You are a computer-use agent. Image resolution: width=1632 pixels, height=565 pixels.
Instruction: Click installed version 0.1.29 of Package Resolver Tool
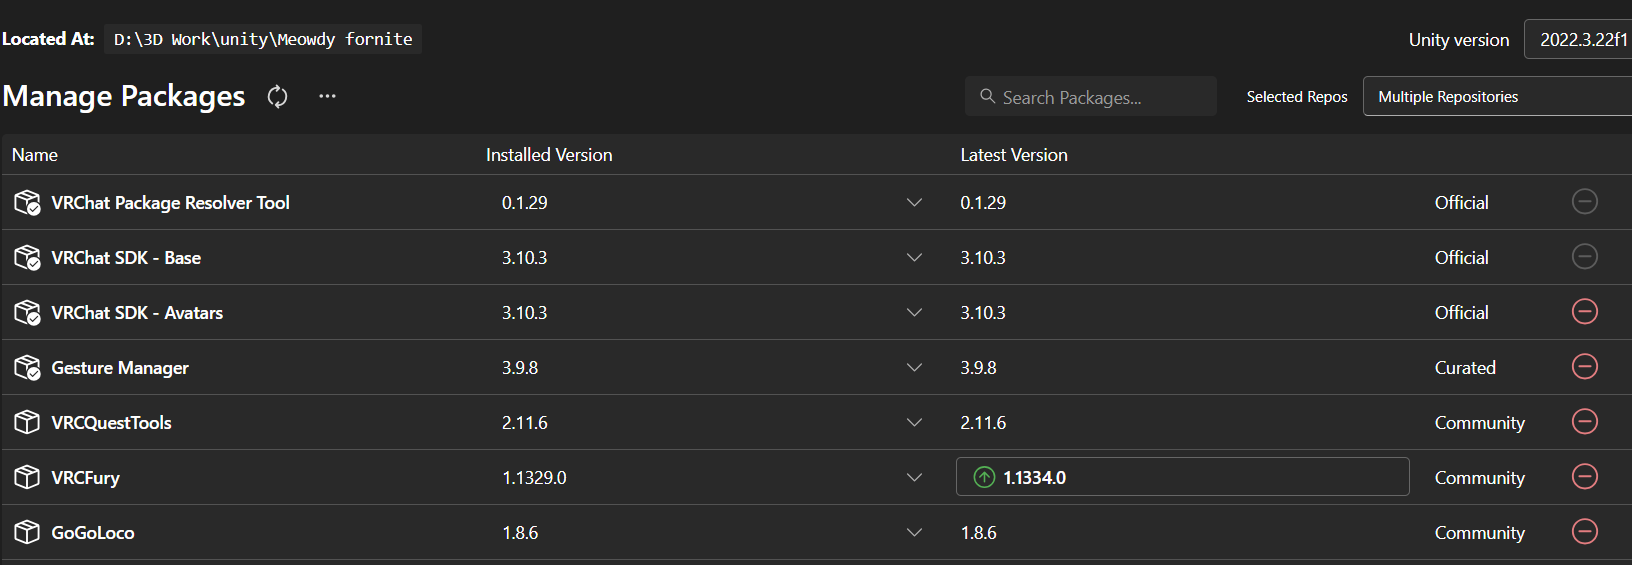[x=525, y=203]
